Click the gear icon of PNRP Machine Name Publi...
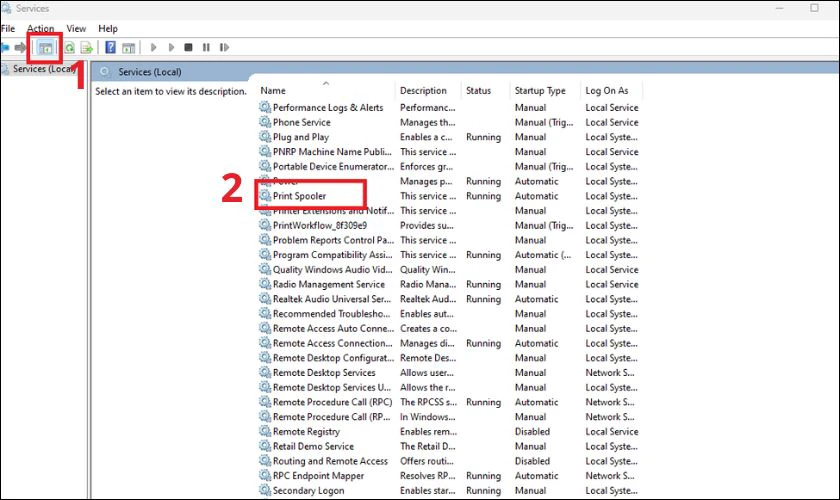 pos(265,151)
